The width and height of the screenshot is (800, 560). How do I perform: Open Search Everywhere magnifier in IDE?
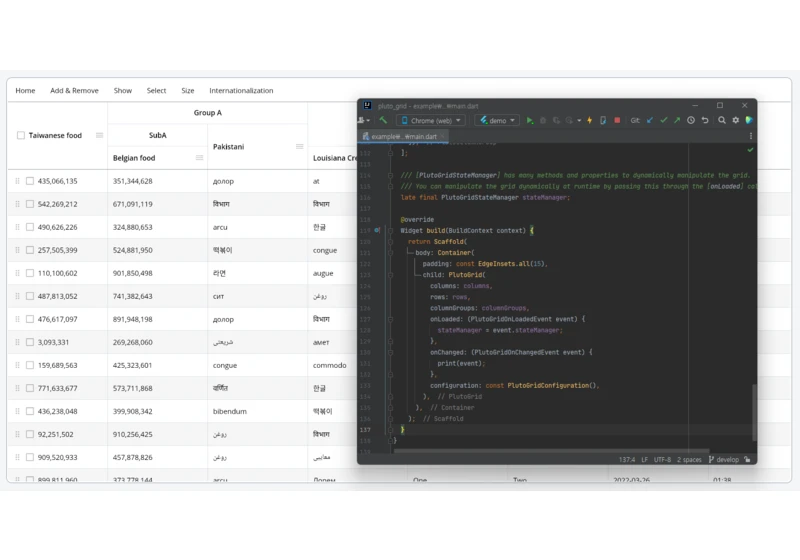[722, 120]
